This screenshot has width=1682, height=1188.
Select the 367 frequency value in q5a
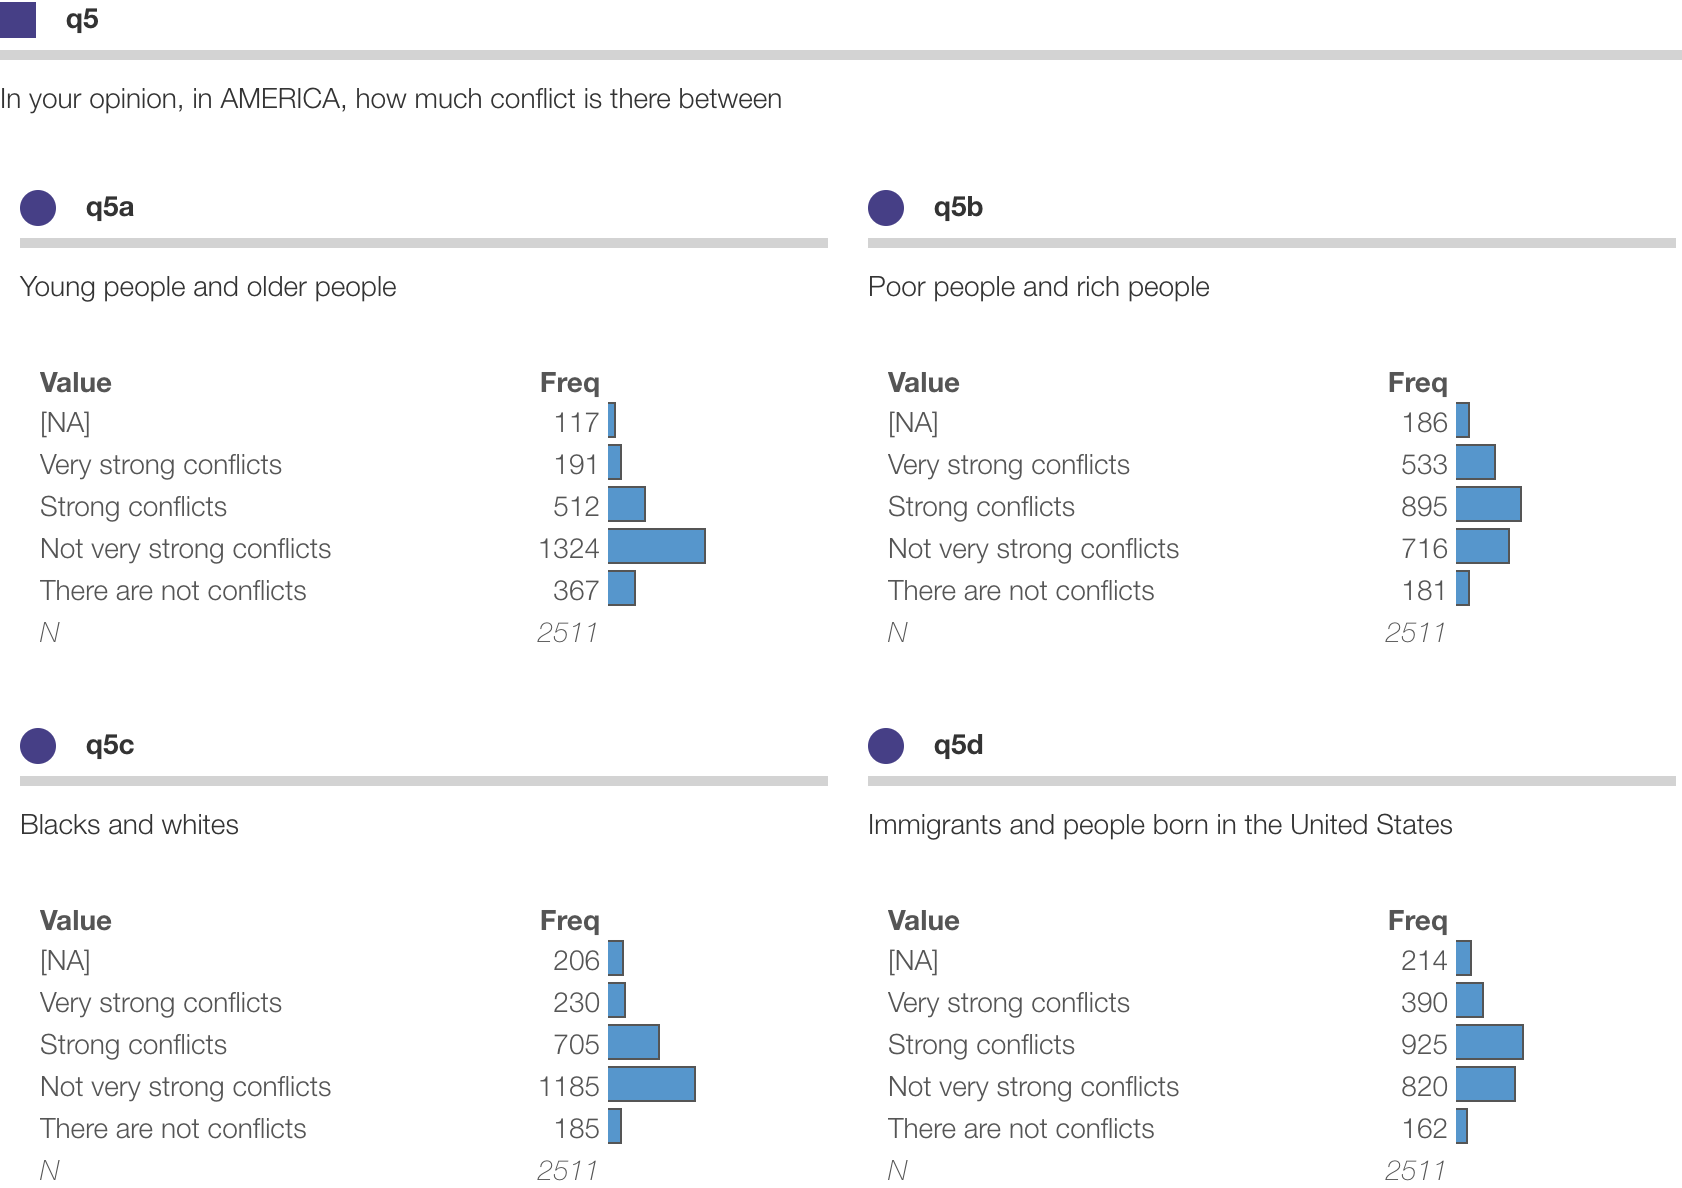pyautogui.click(x=576, y=591)
